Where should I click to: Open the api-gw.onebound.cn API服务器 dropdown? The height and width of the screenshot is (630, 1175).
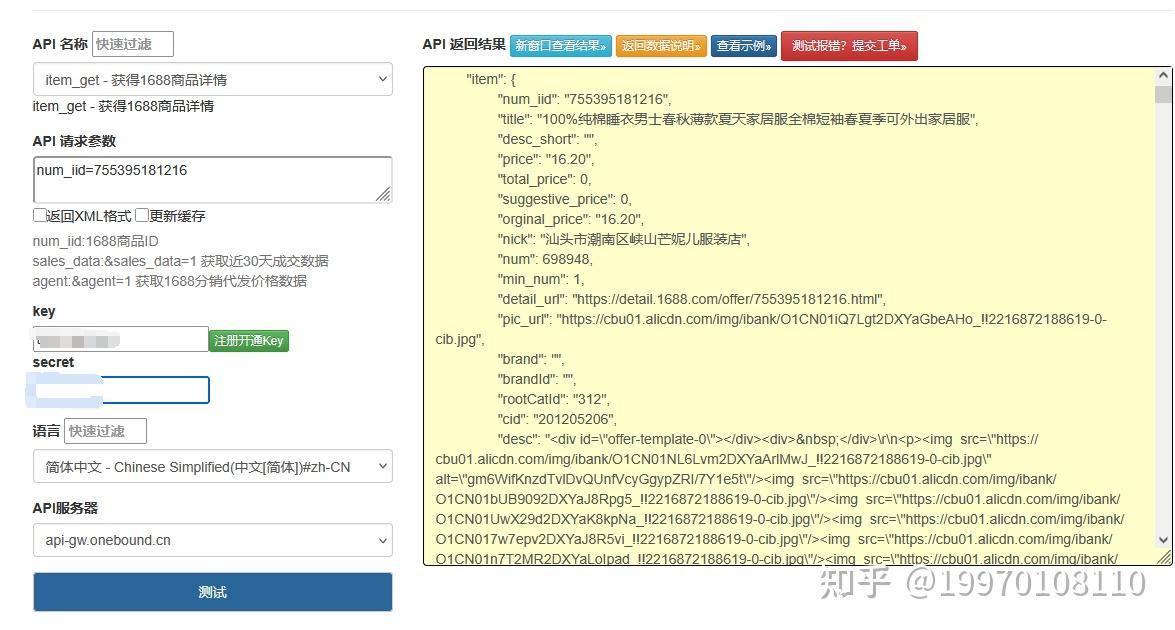point(212,540)
